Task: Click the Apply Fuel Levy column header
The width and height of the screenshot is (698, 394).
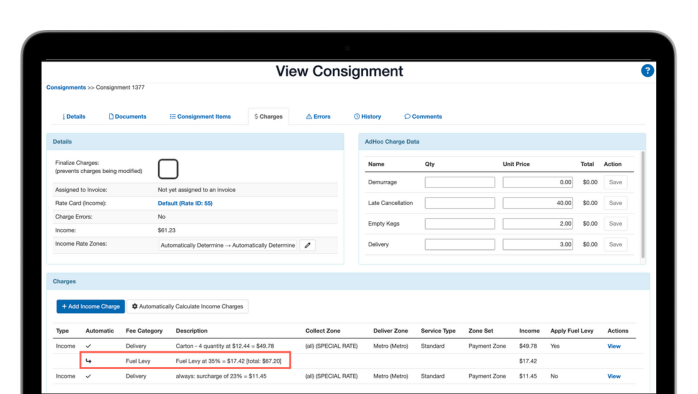Action: [x=572, y=331]
